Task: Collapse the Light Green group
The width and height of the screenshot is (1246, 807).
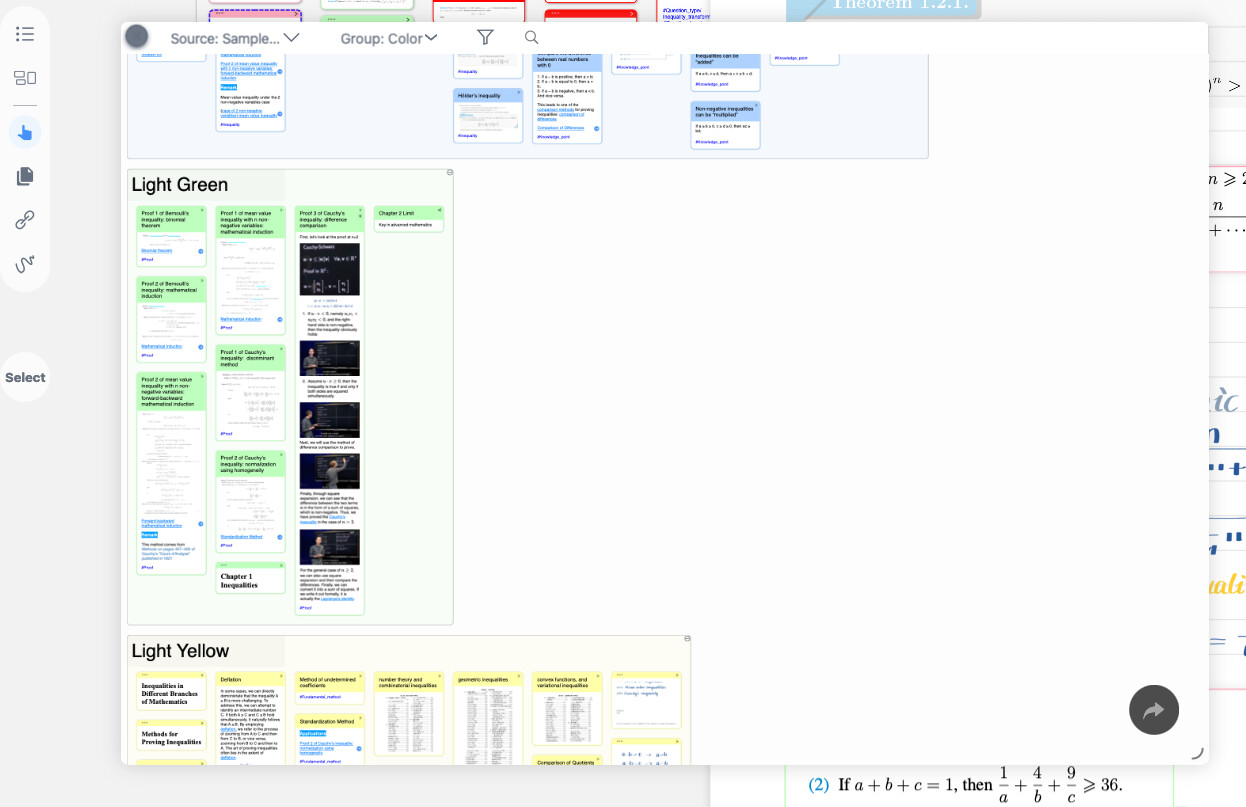Action: 450,172
